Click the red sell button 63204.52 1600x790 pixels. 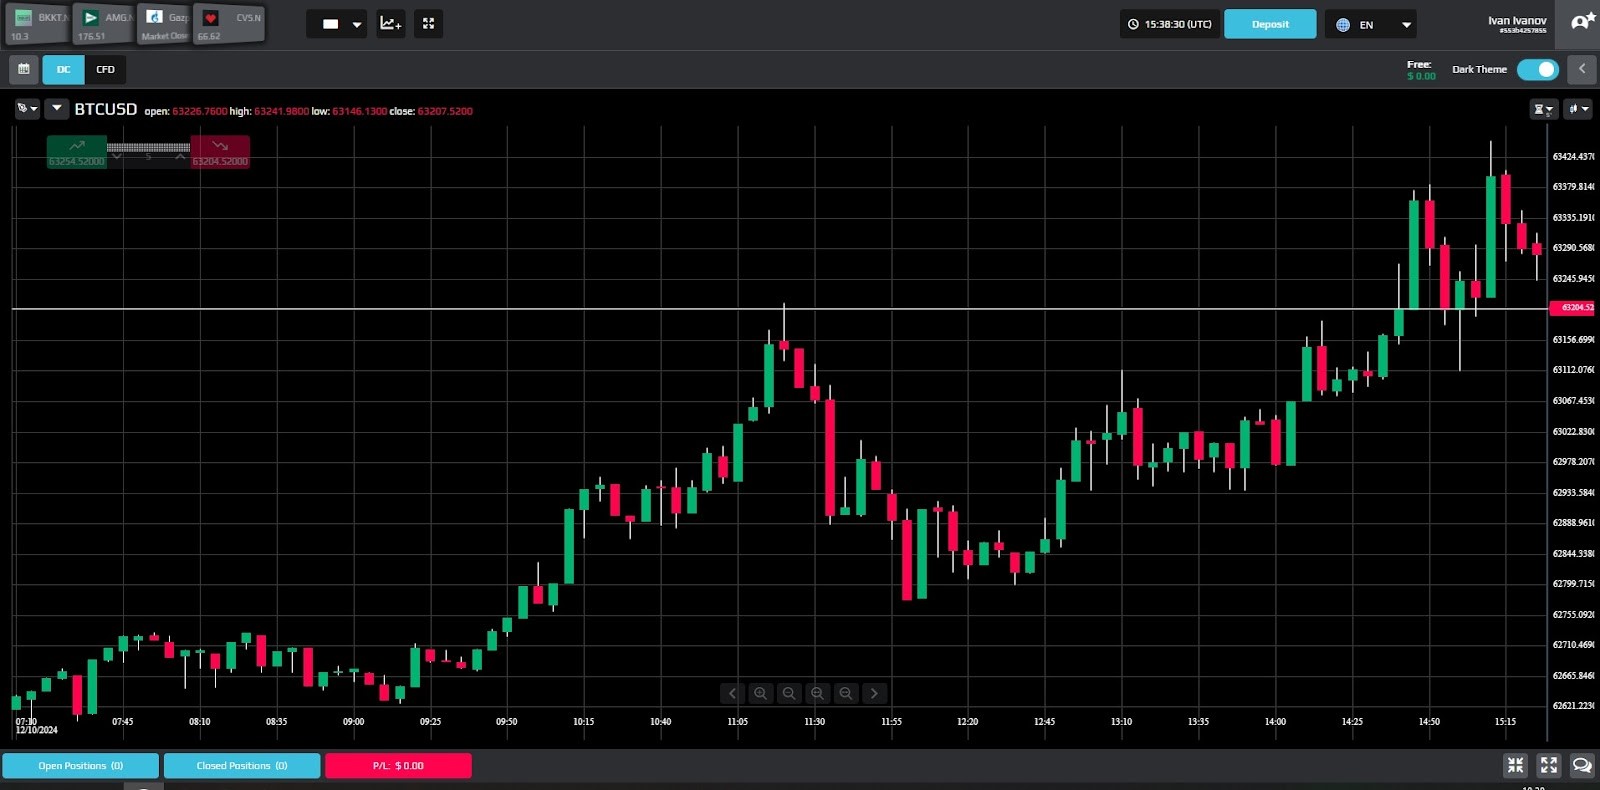click(220, 152)
